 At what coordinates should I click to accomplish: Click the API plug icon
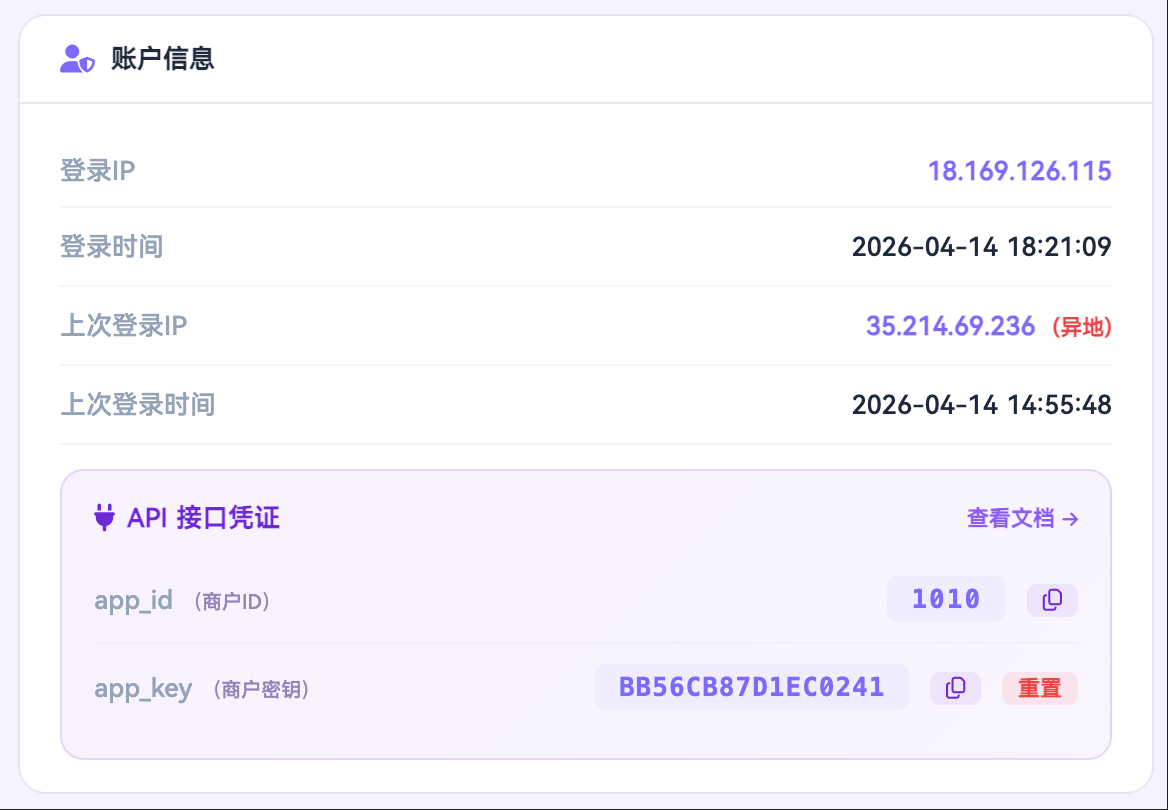104,518
